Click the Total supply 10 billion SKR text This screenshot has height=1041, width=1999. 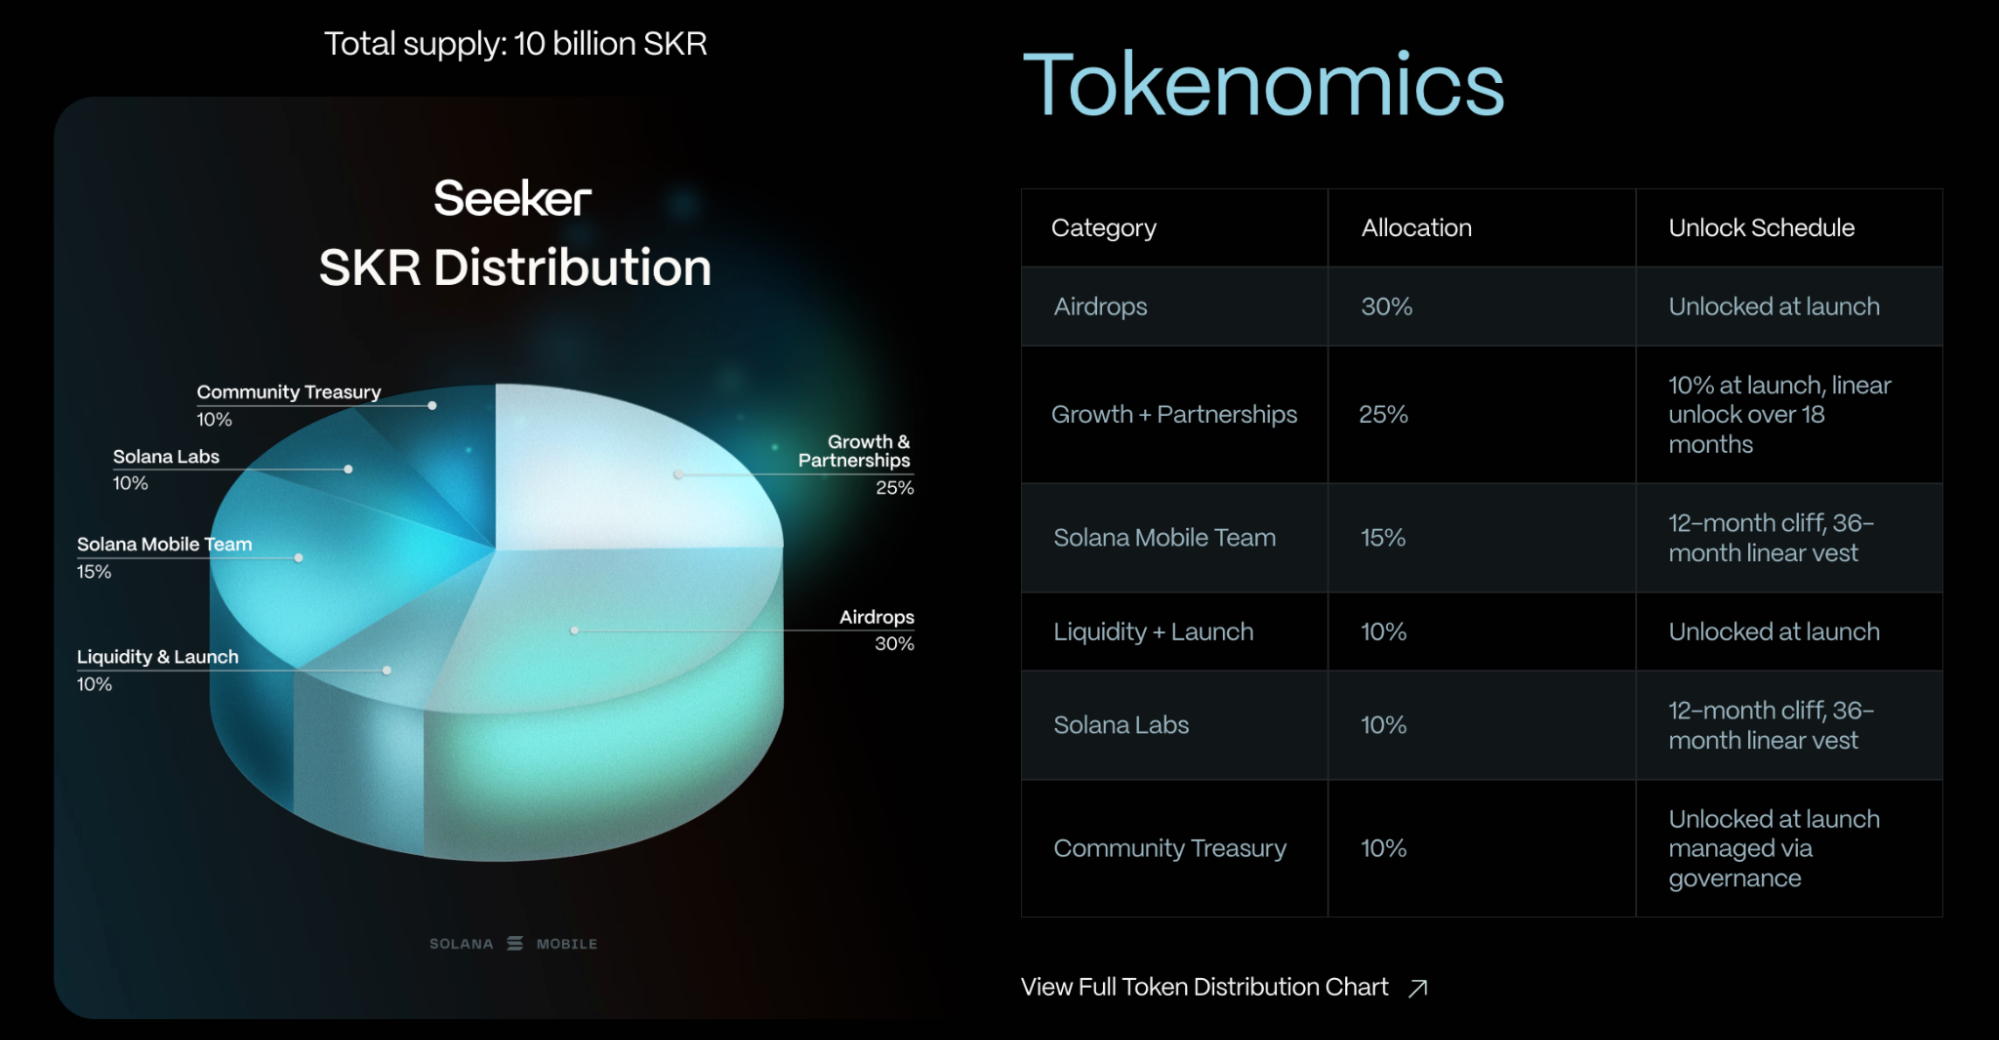(x=515, y=44)
